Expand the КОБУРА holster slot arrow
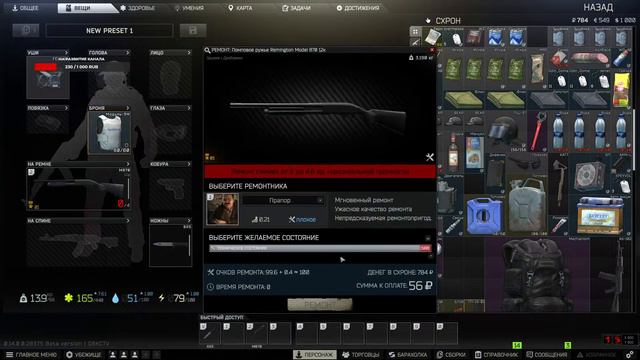The height and width of the screenshot is (360, 640). click(x=189, y=164)
